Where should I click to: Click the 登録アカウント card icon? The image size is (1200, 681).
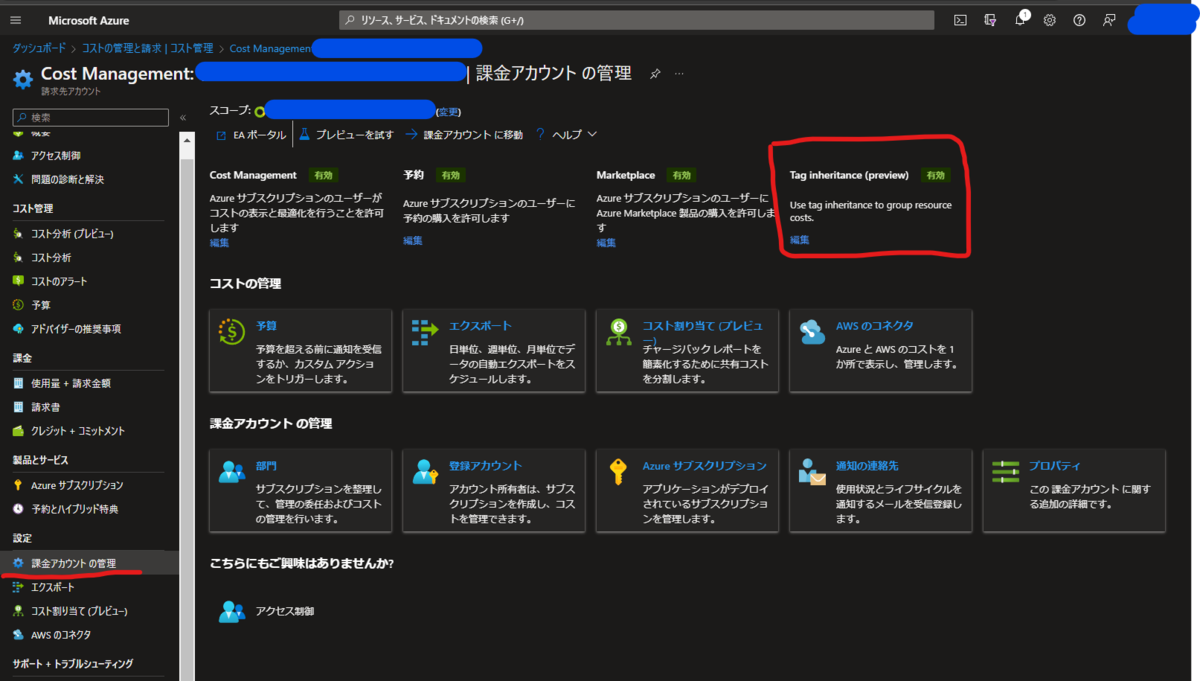pos(425,472)
